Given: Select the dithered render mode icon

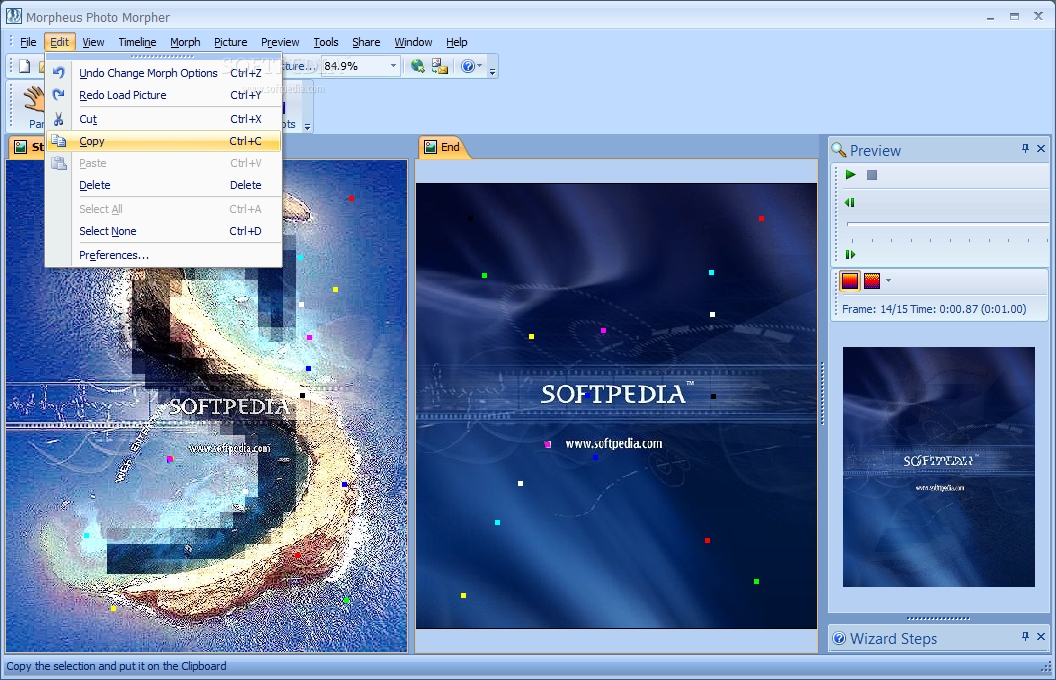Looking at the screenshot, I should [x=871, y=281].
